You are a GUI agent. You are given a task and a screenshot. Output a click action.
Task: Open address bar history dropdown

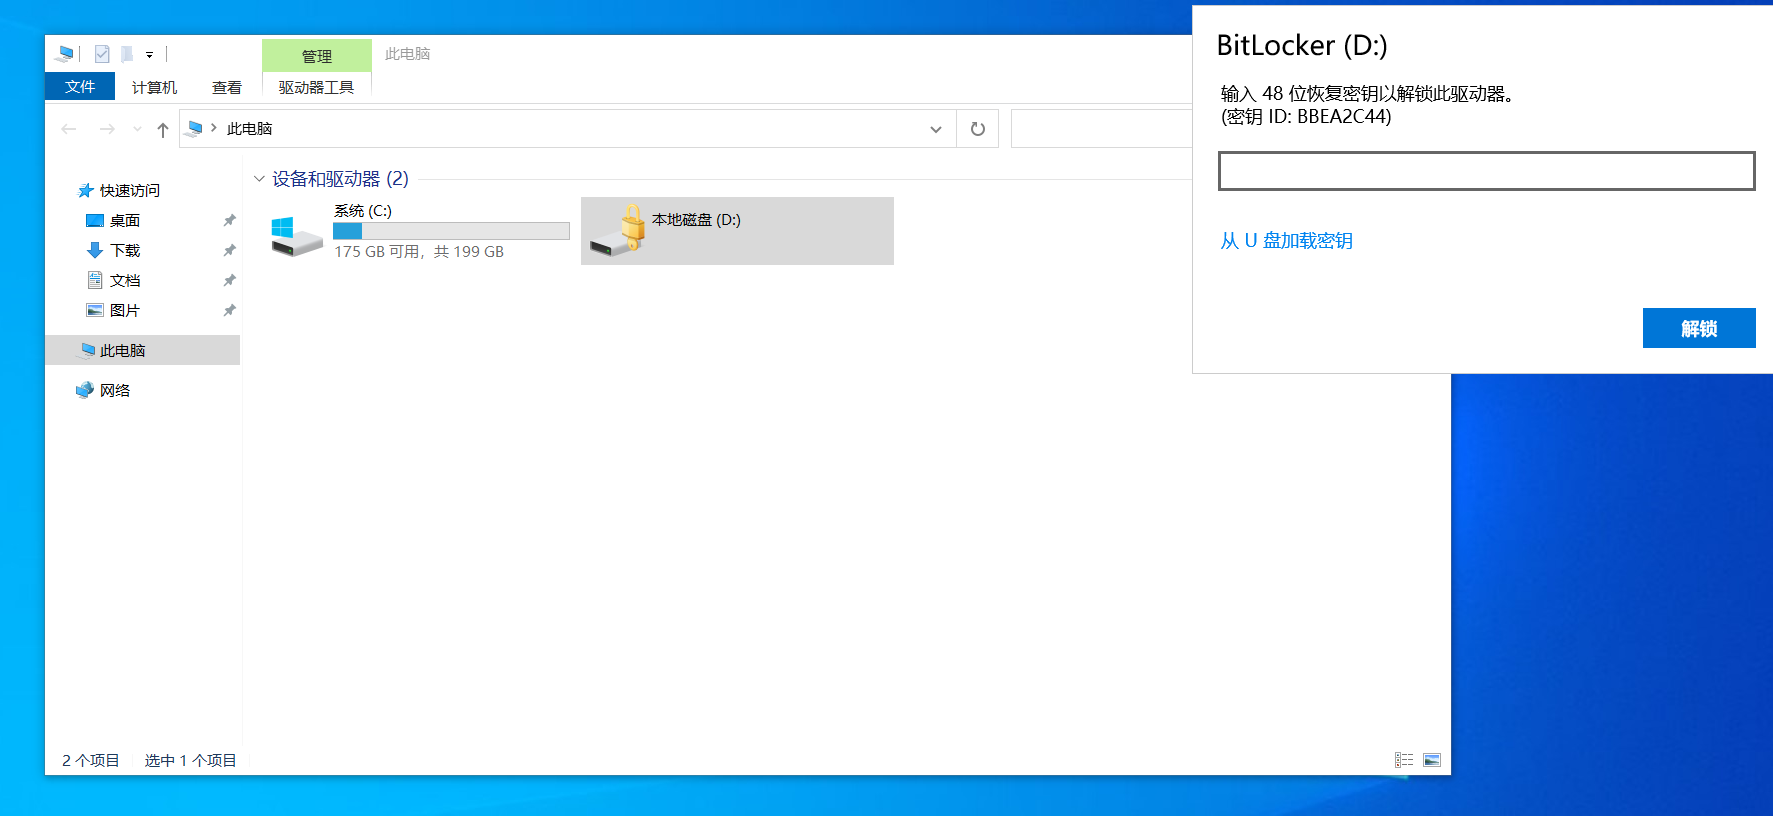click(x=936, y=129)
